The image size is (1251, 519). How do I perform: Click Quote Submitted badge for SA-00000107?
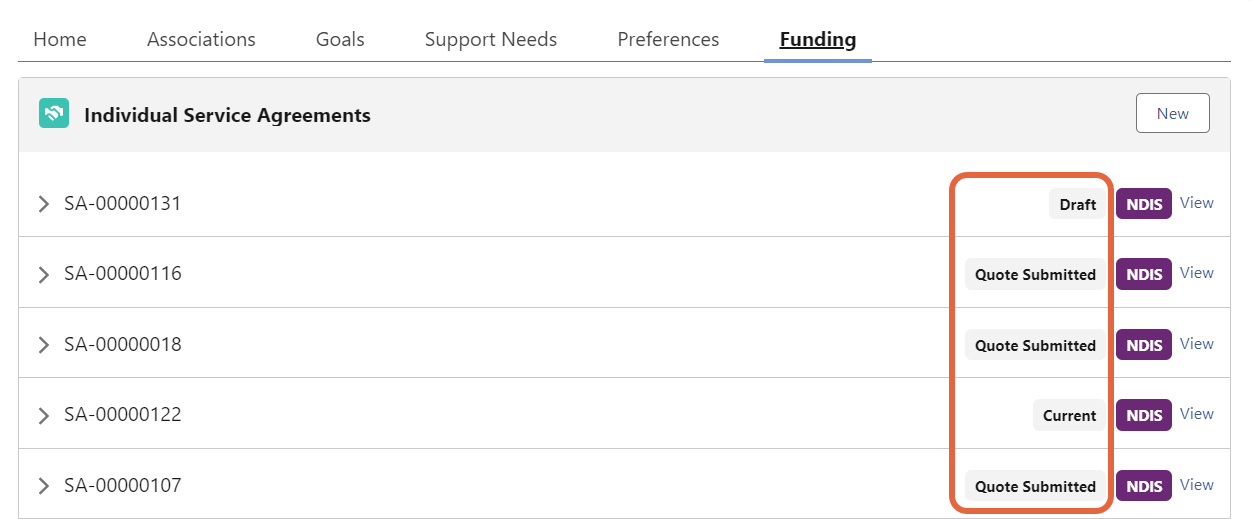1035,486
